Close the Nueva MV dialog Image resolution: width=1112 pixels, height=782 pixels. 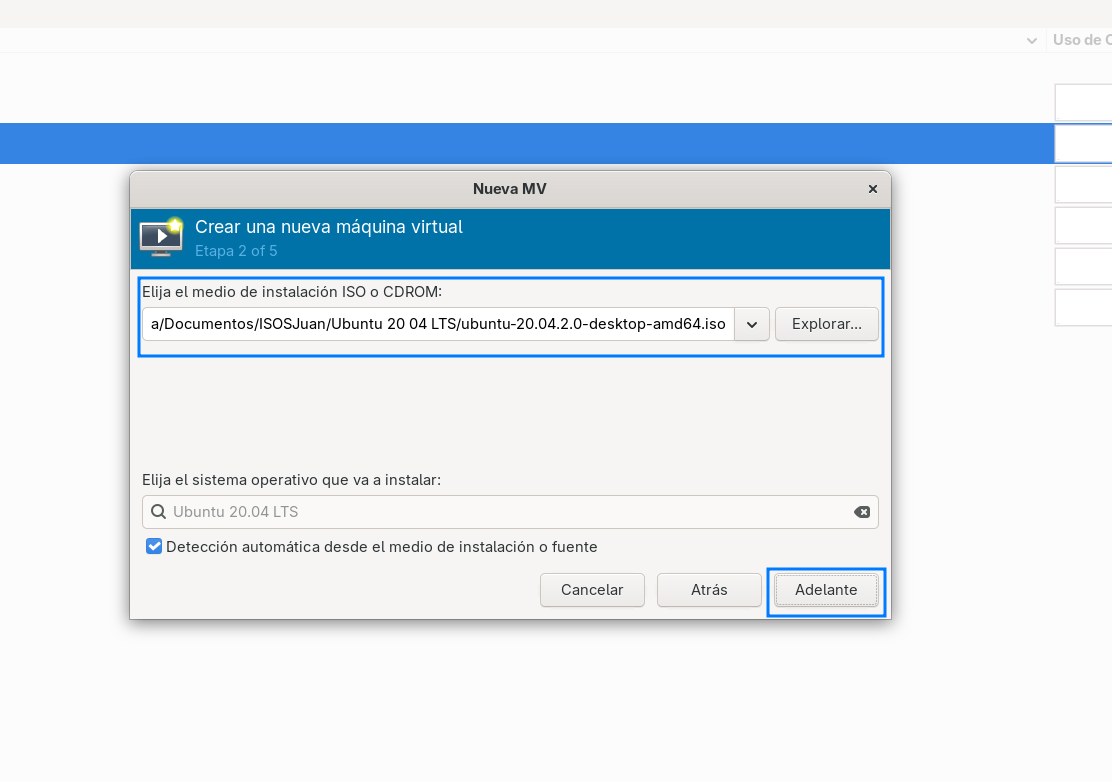tap(873, 189)
